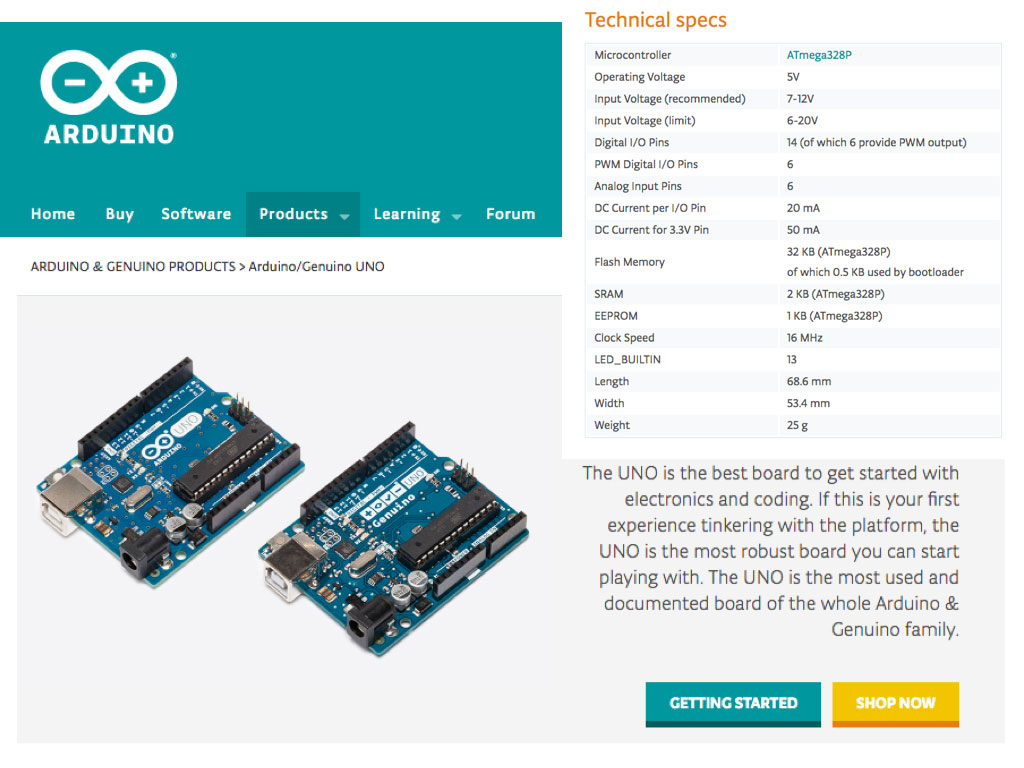Screen dimensions: 1024x768
Task: Select the PWM Digital I/O Pins label
Action: coord(646,165)
